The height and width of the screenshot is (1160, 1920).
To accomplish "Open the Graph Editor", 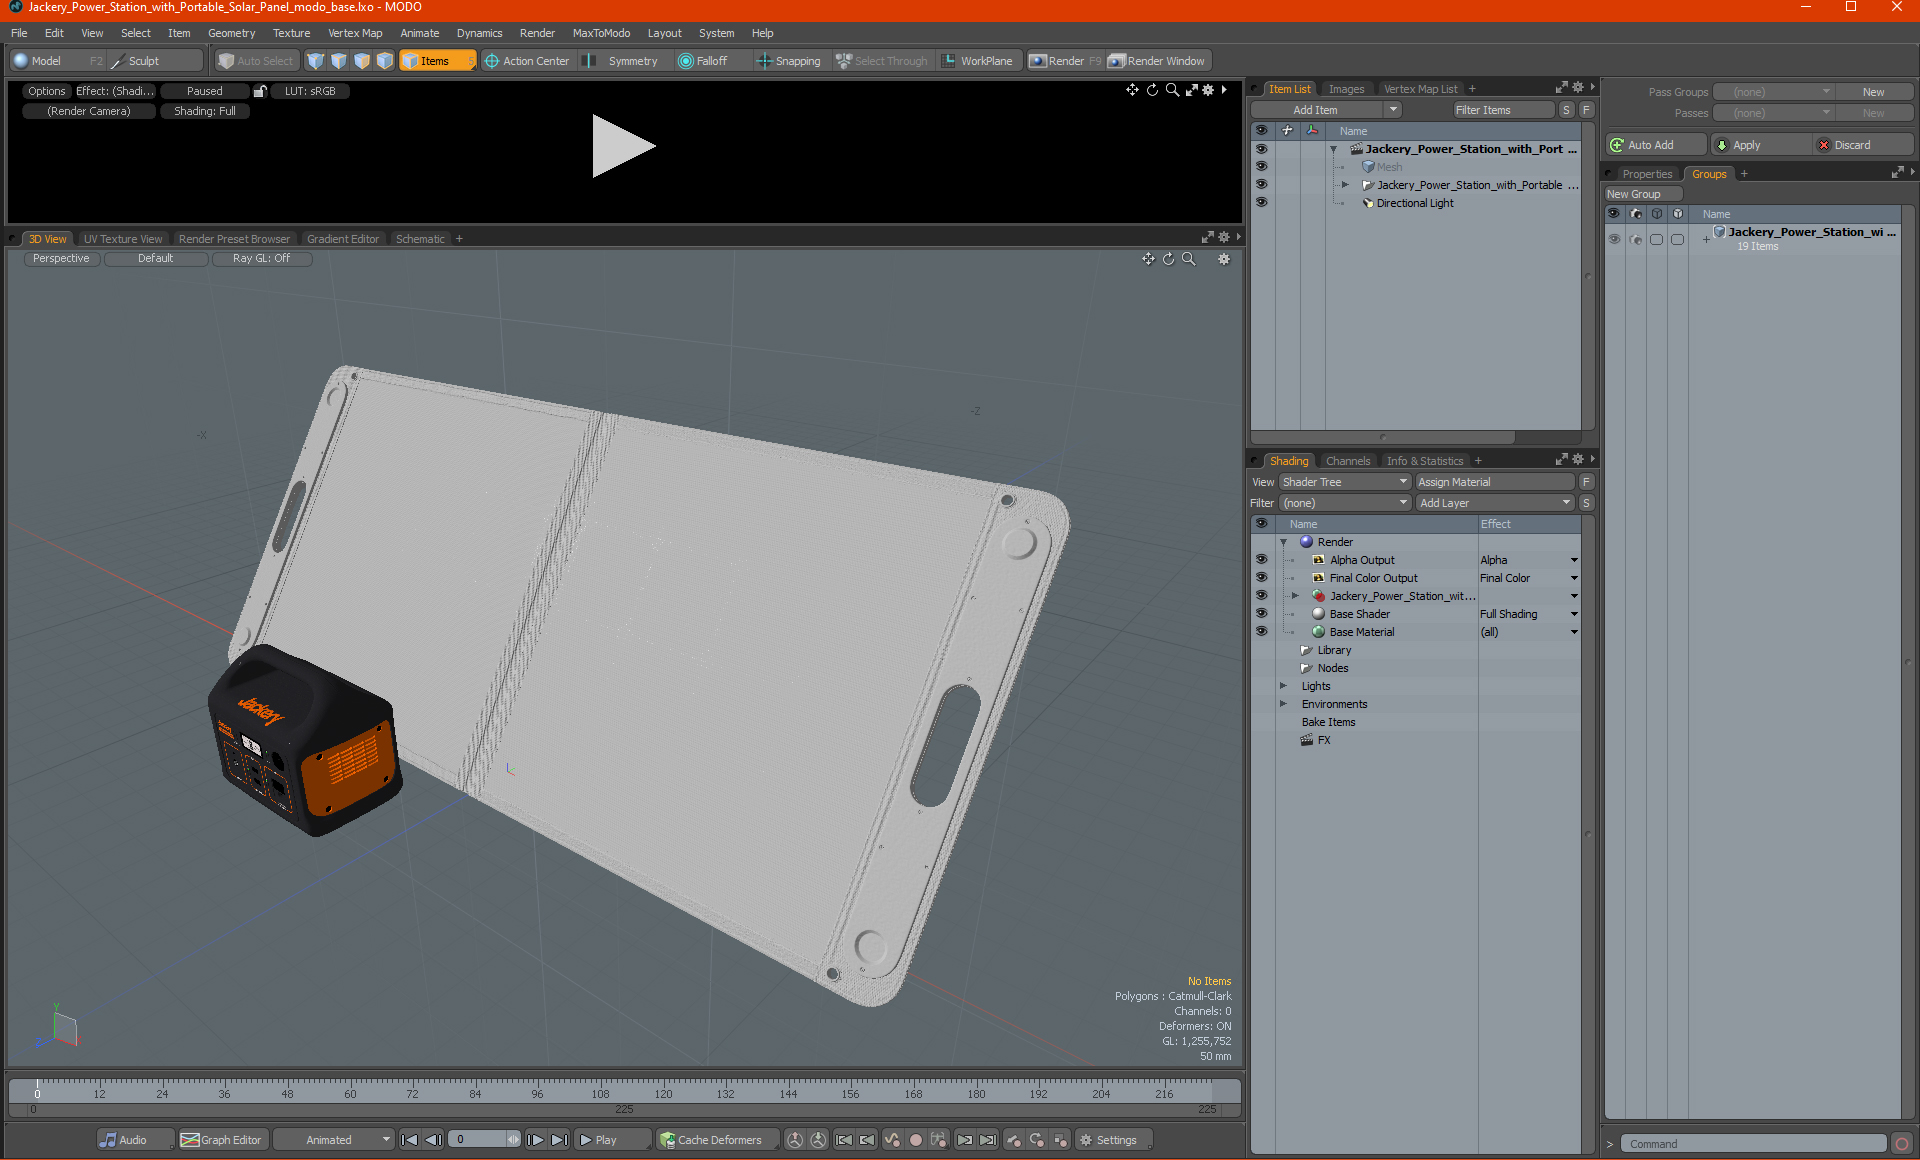I will [221, 1140].
